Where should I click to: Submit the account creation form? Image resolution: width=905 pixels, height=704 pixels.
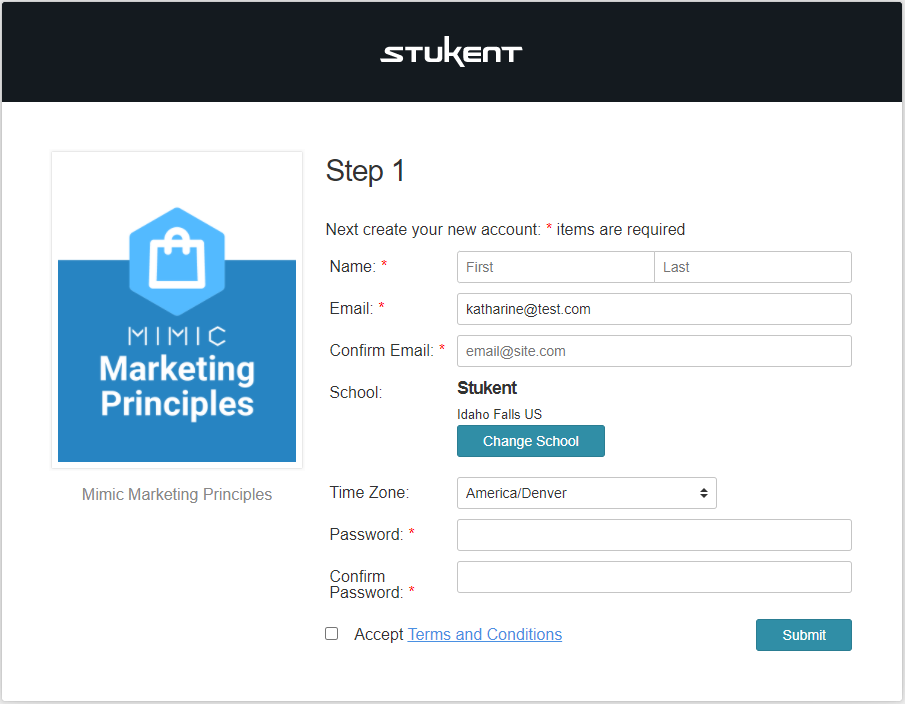click(803, 635)
